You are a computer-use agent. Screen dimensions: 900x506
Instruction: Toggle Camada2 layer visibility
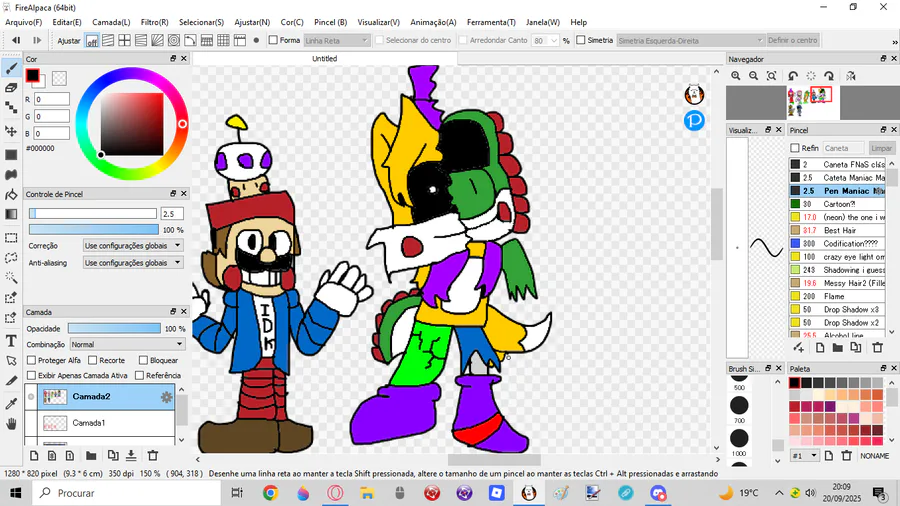31,397
